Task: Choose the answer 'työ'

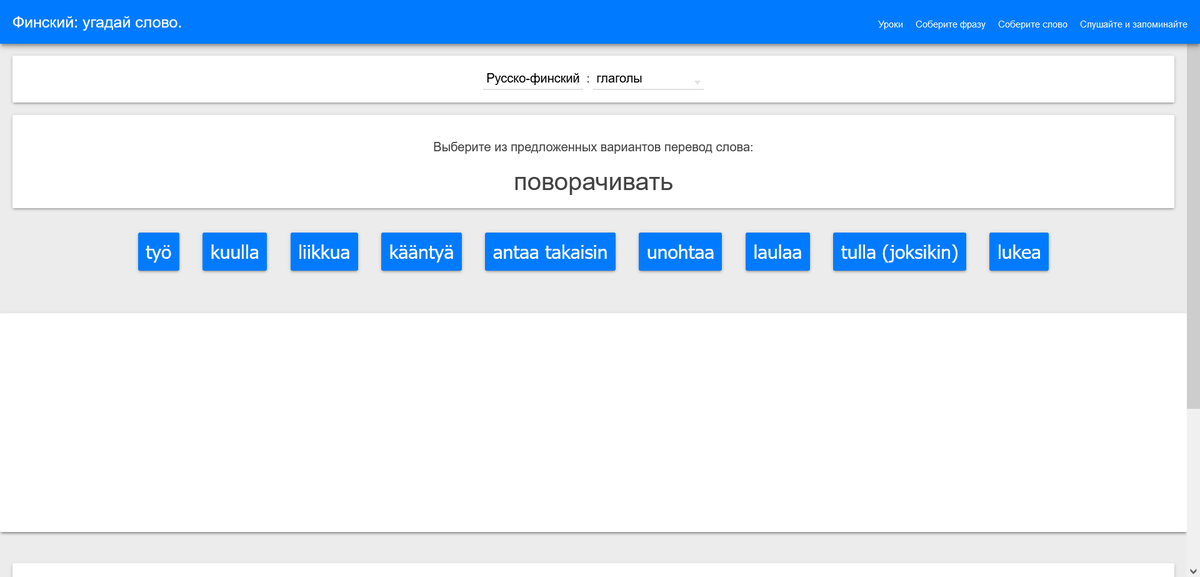Action: (x=159, y=252)
